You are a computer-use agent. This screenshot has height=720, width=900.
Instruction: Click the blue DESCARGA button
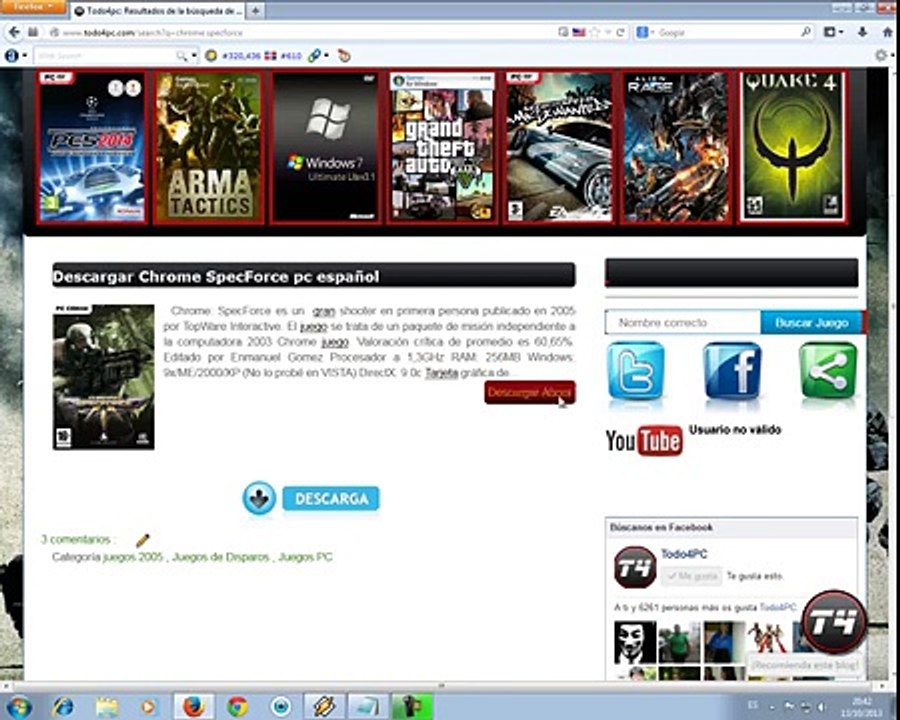331,498
